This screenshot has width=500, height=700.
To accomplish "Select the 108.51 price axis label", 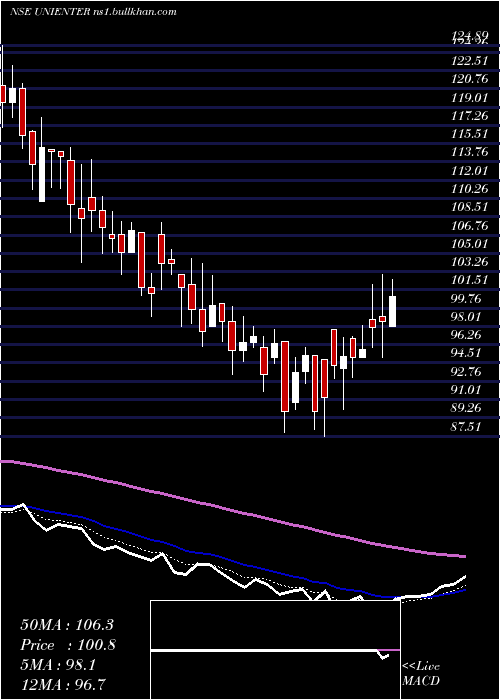I will pyautogui.click(x=469, y=208).
